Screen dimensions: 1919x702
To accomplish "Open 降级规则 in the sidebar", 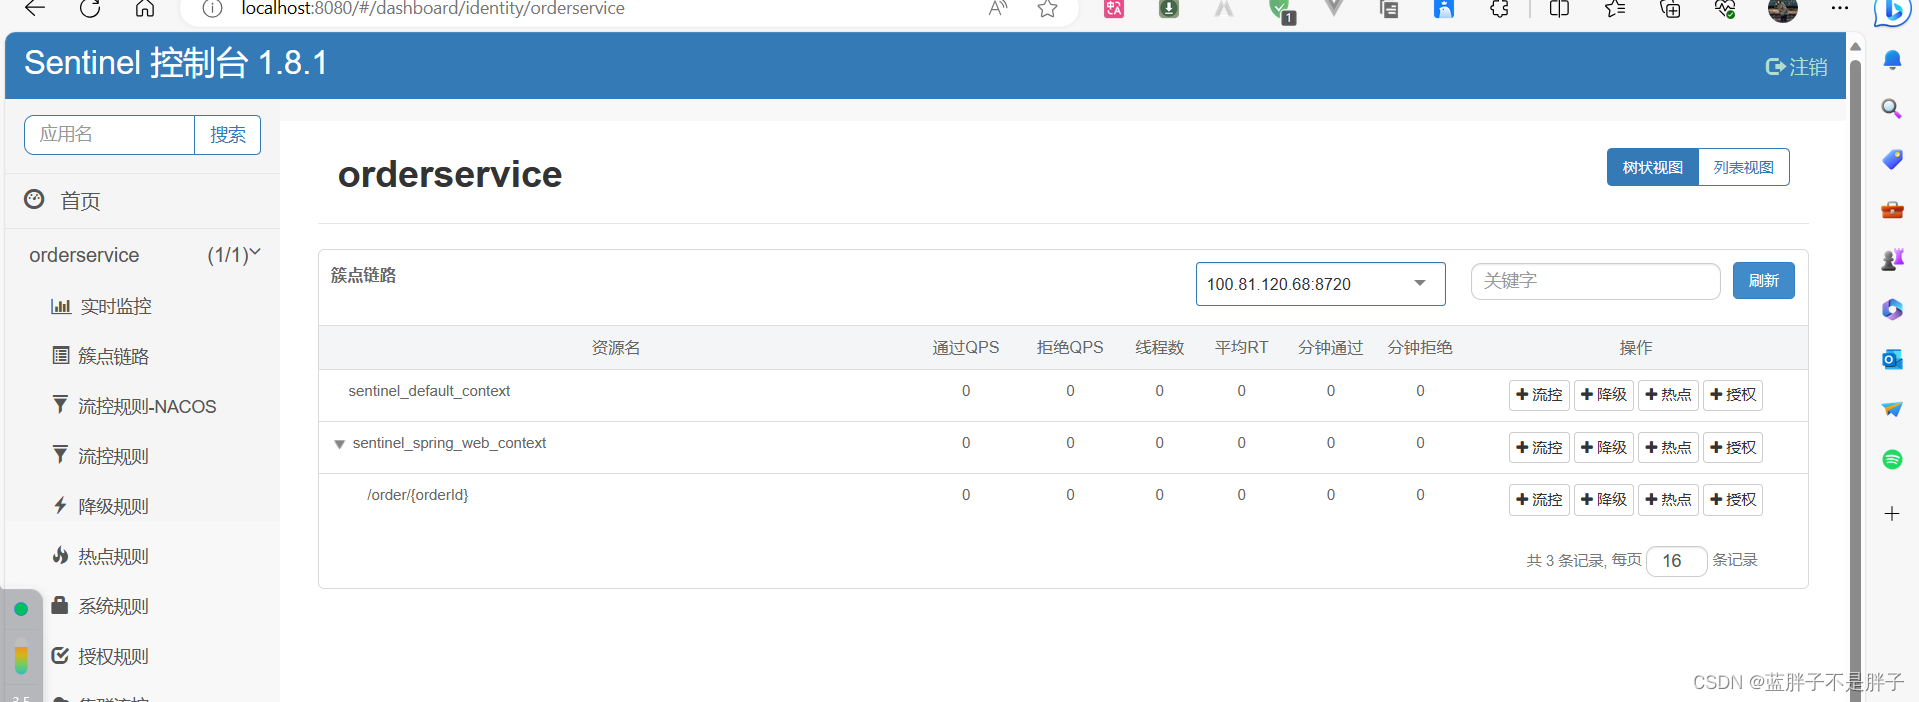I will (x=101, y=506).
